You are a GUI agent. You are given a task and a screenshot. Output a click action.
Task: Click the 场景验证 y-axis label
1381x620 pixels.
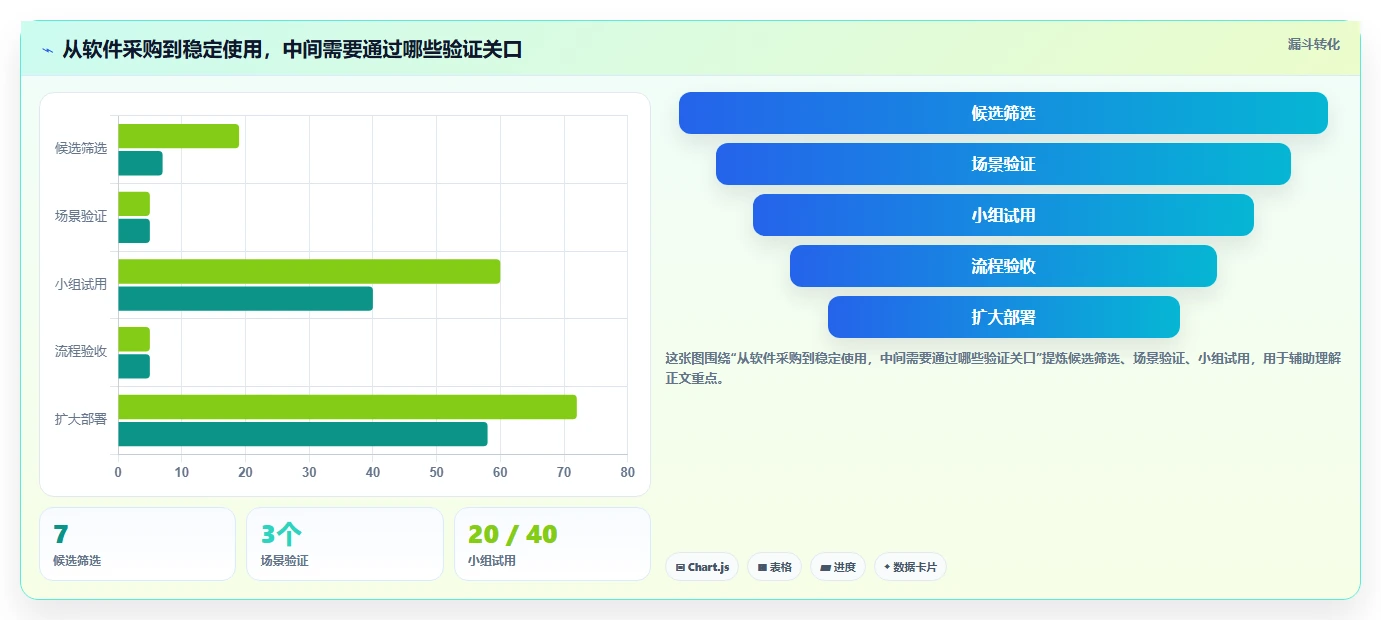81,216
